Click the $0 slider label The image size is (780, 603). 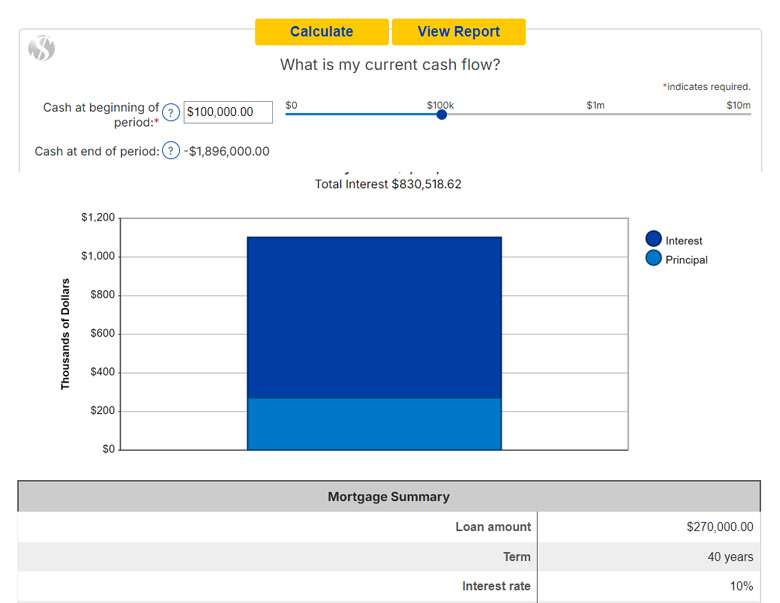tap(292, 105)
